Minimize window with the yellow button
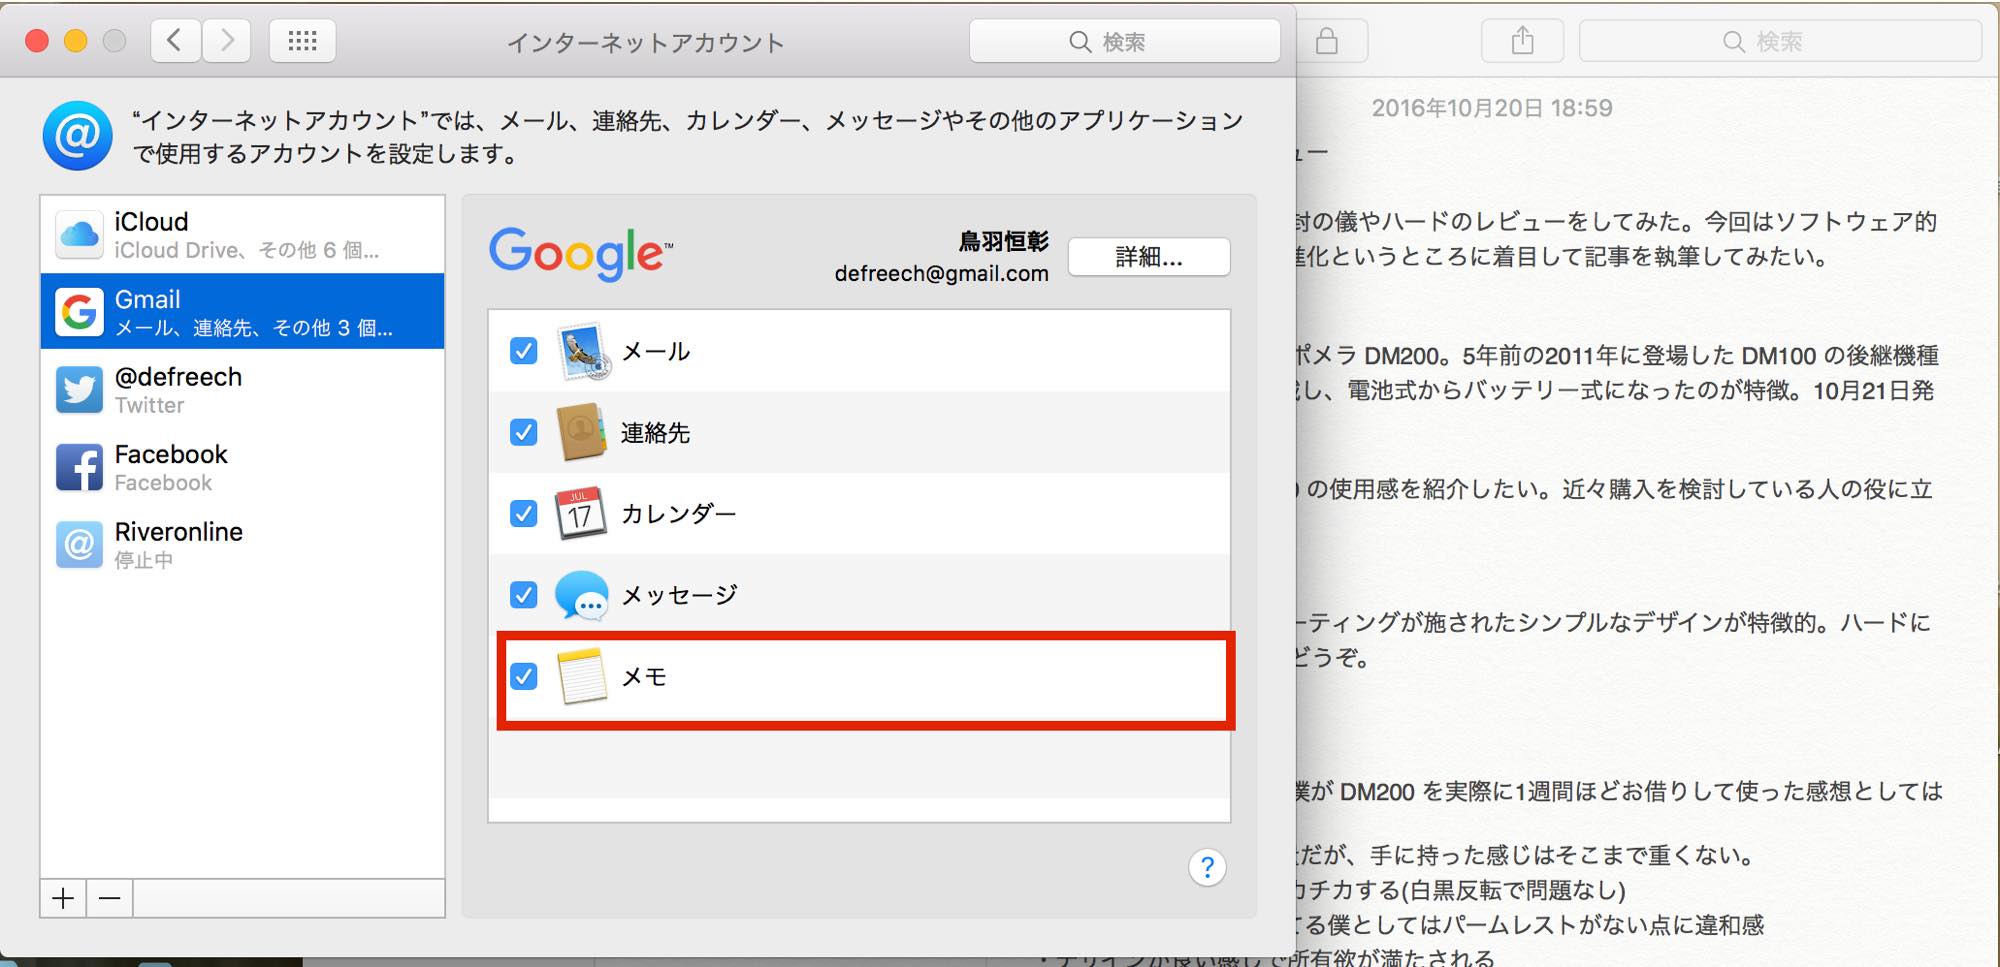The image size is (2000, 967). pyautogui.click(x=76, y=41)
